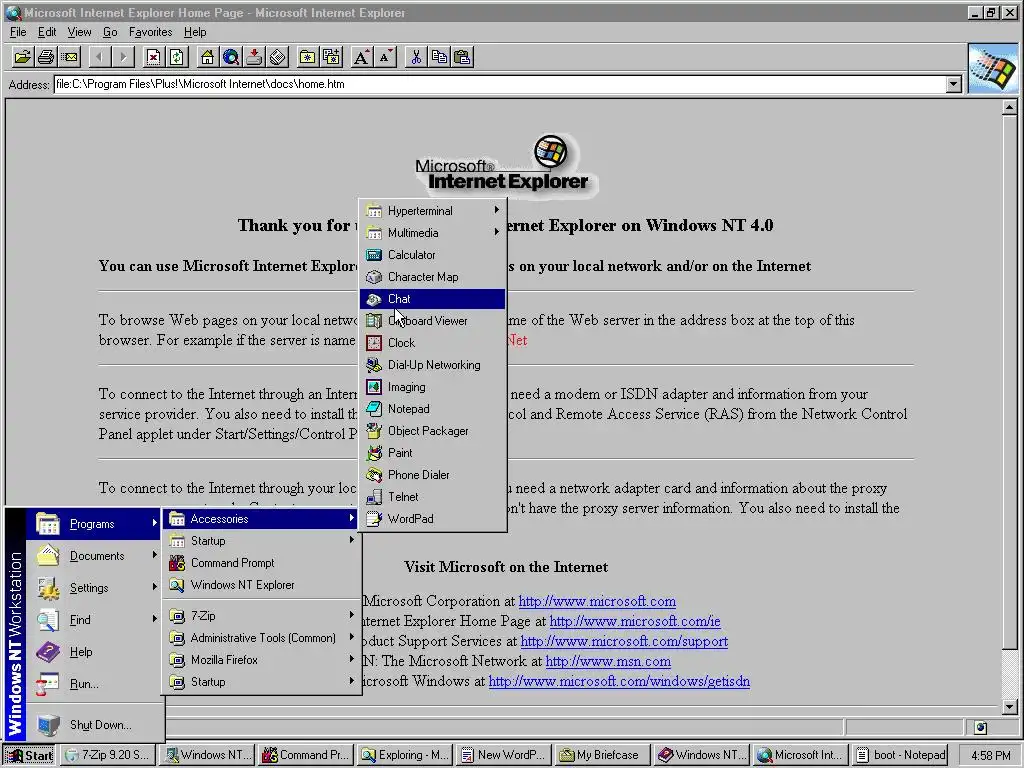This screenshot has height=768, width=1024.
Task: Click the larger font A icon
Action: 361,57
